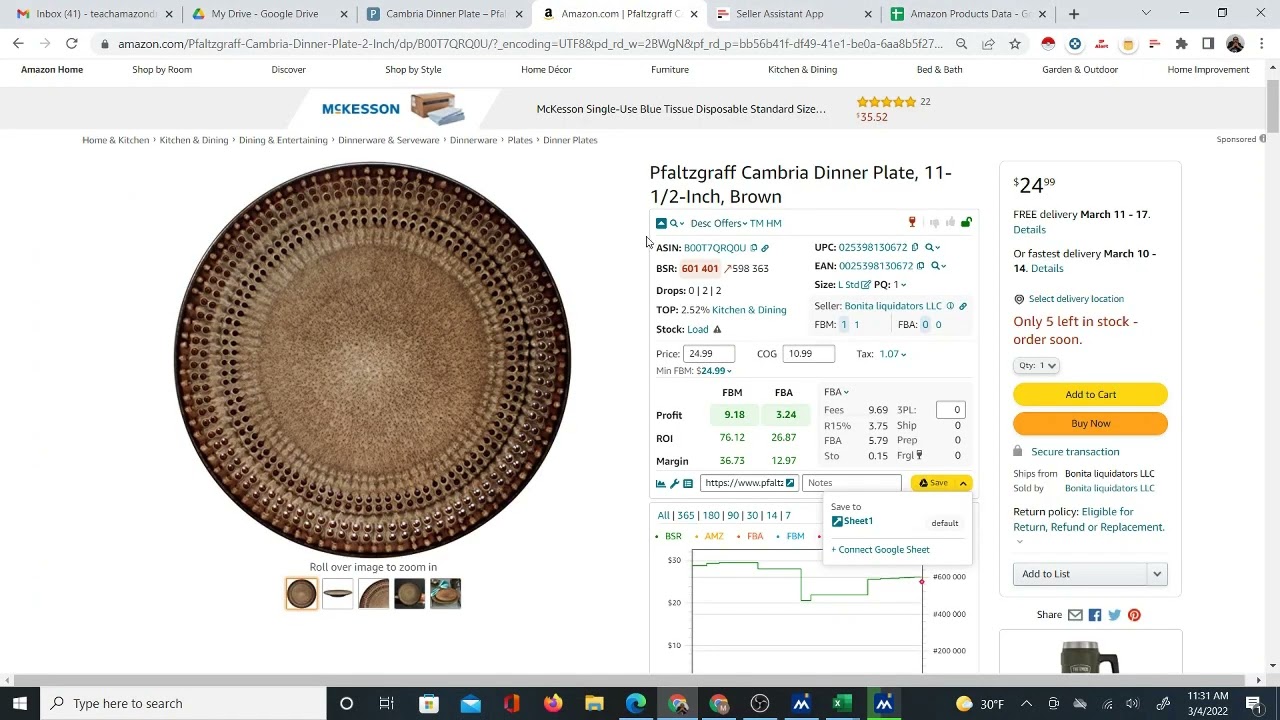Expand the EAN search dropdown
This screenshot has width=1280, height=720.
tap(939, 266)
